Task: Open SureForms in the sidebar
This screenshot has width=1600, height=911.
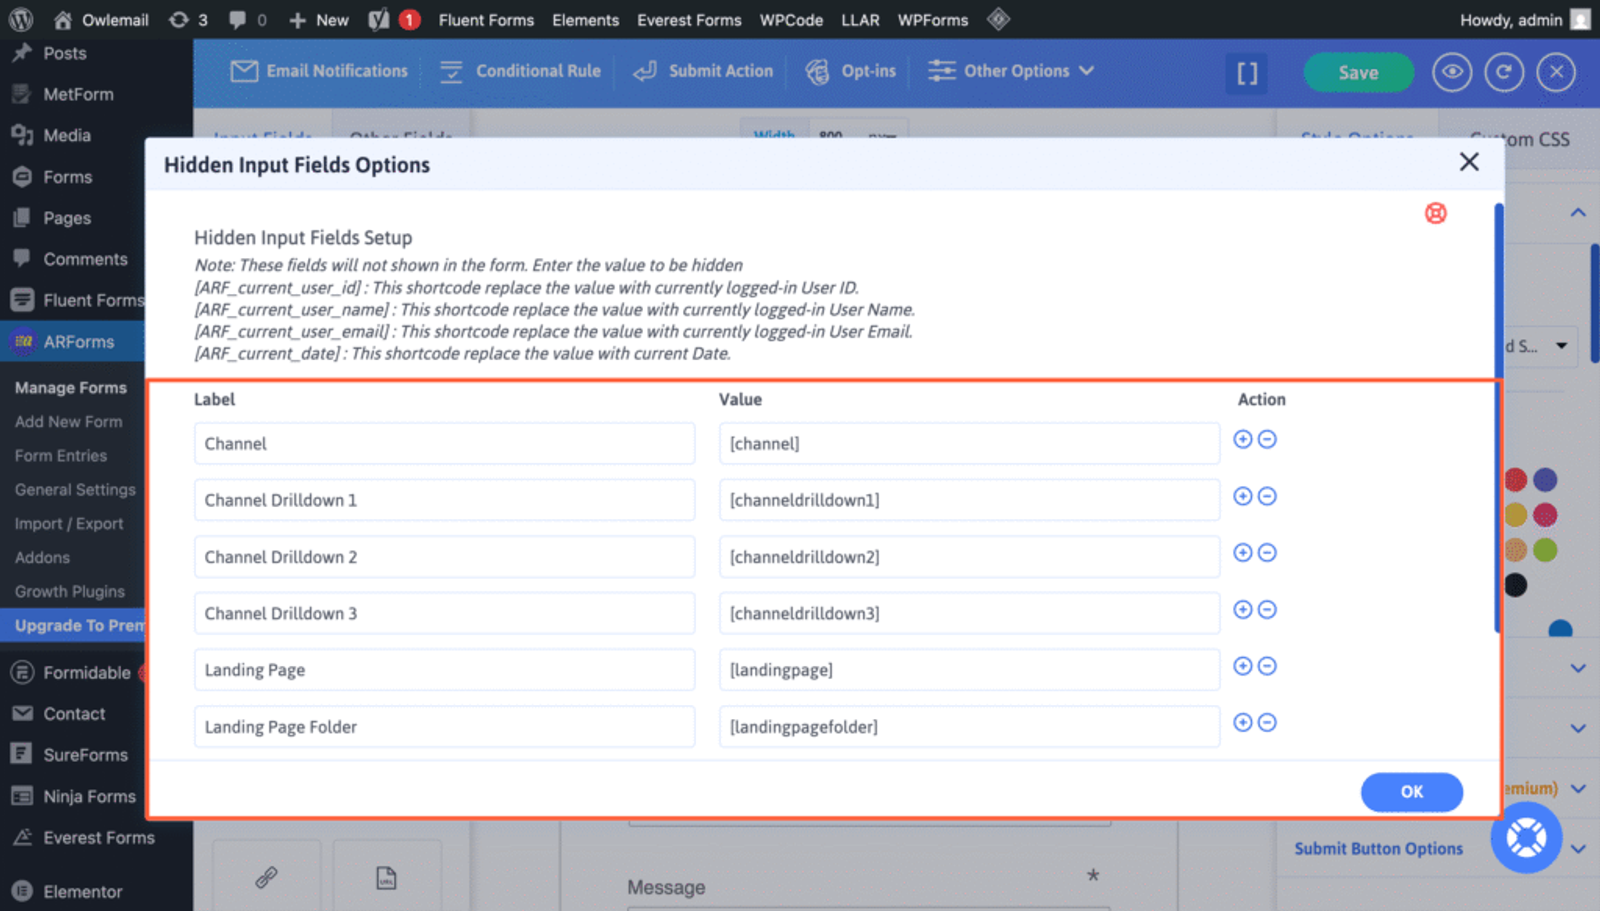Action: pos(85,755)
